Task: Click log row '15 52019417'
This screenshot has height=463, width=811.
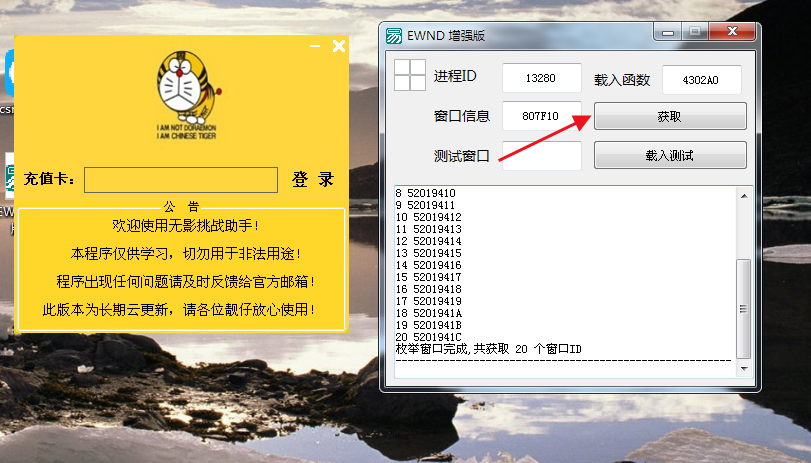Action: coord(428,277)
